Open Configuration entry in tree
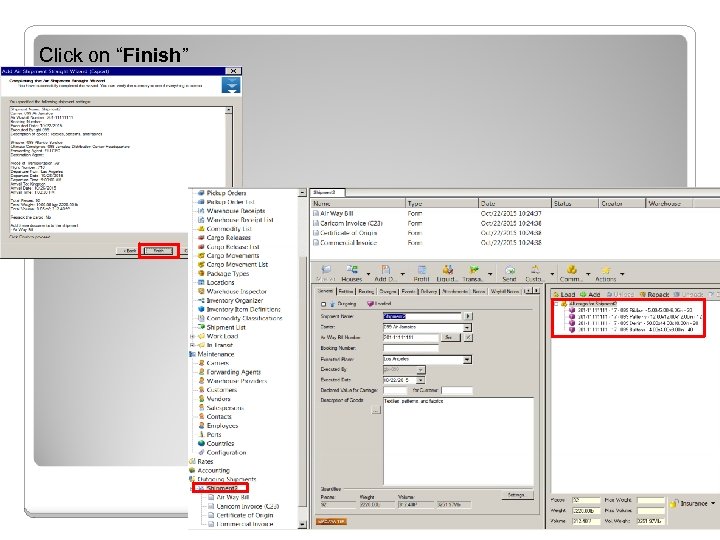The height and width of the screenshot is (540, 720). [222, 452]
